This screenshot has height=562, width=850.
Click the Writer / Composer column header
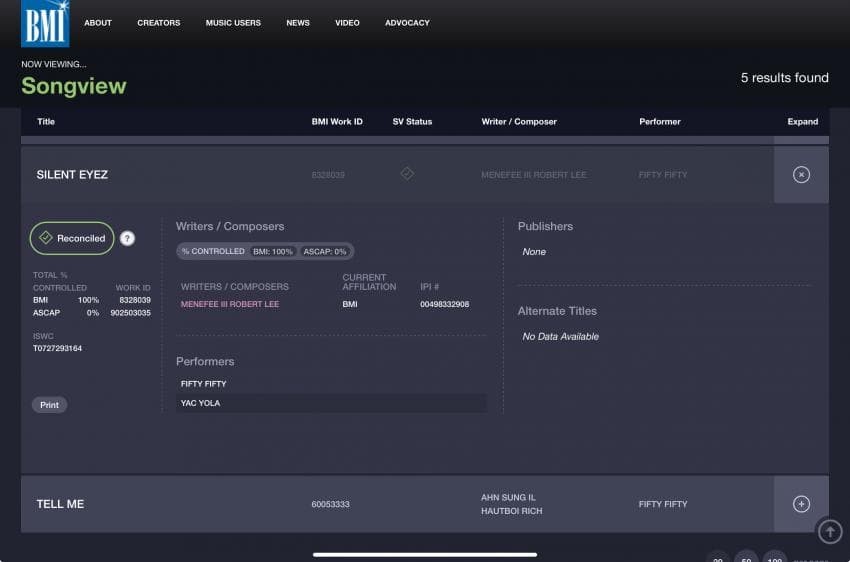click(x=519, y=121)
